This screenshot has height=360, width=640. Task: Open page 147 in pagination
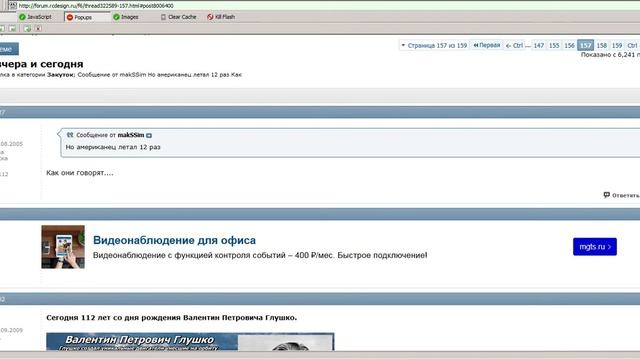pyautogui.click(x=539, y=45)
